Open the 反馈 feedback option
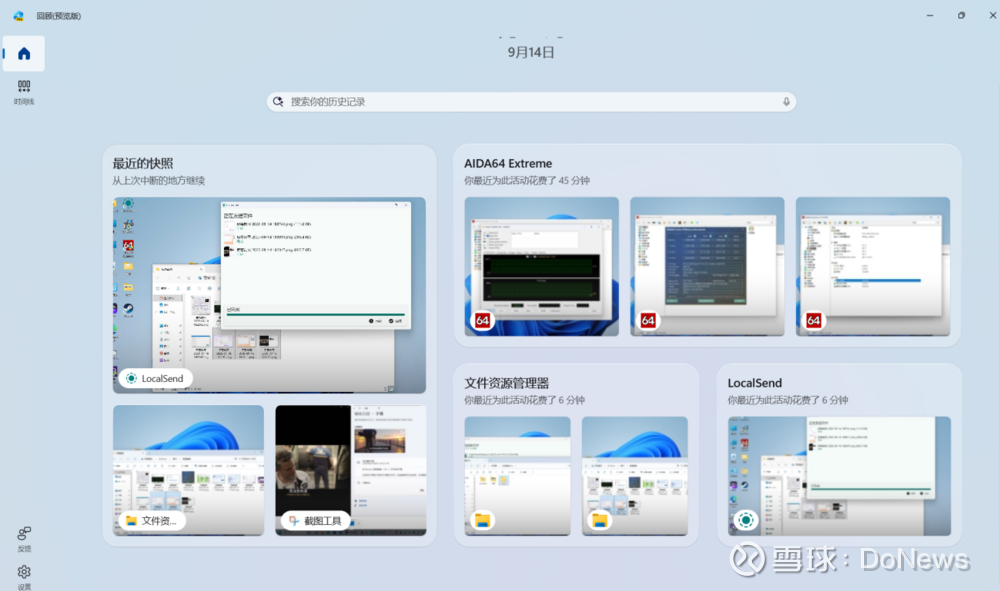 (x=24, y=538)
